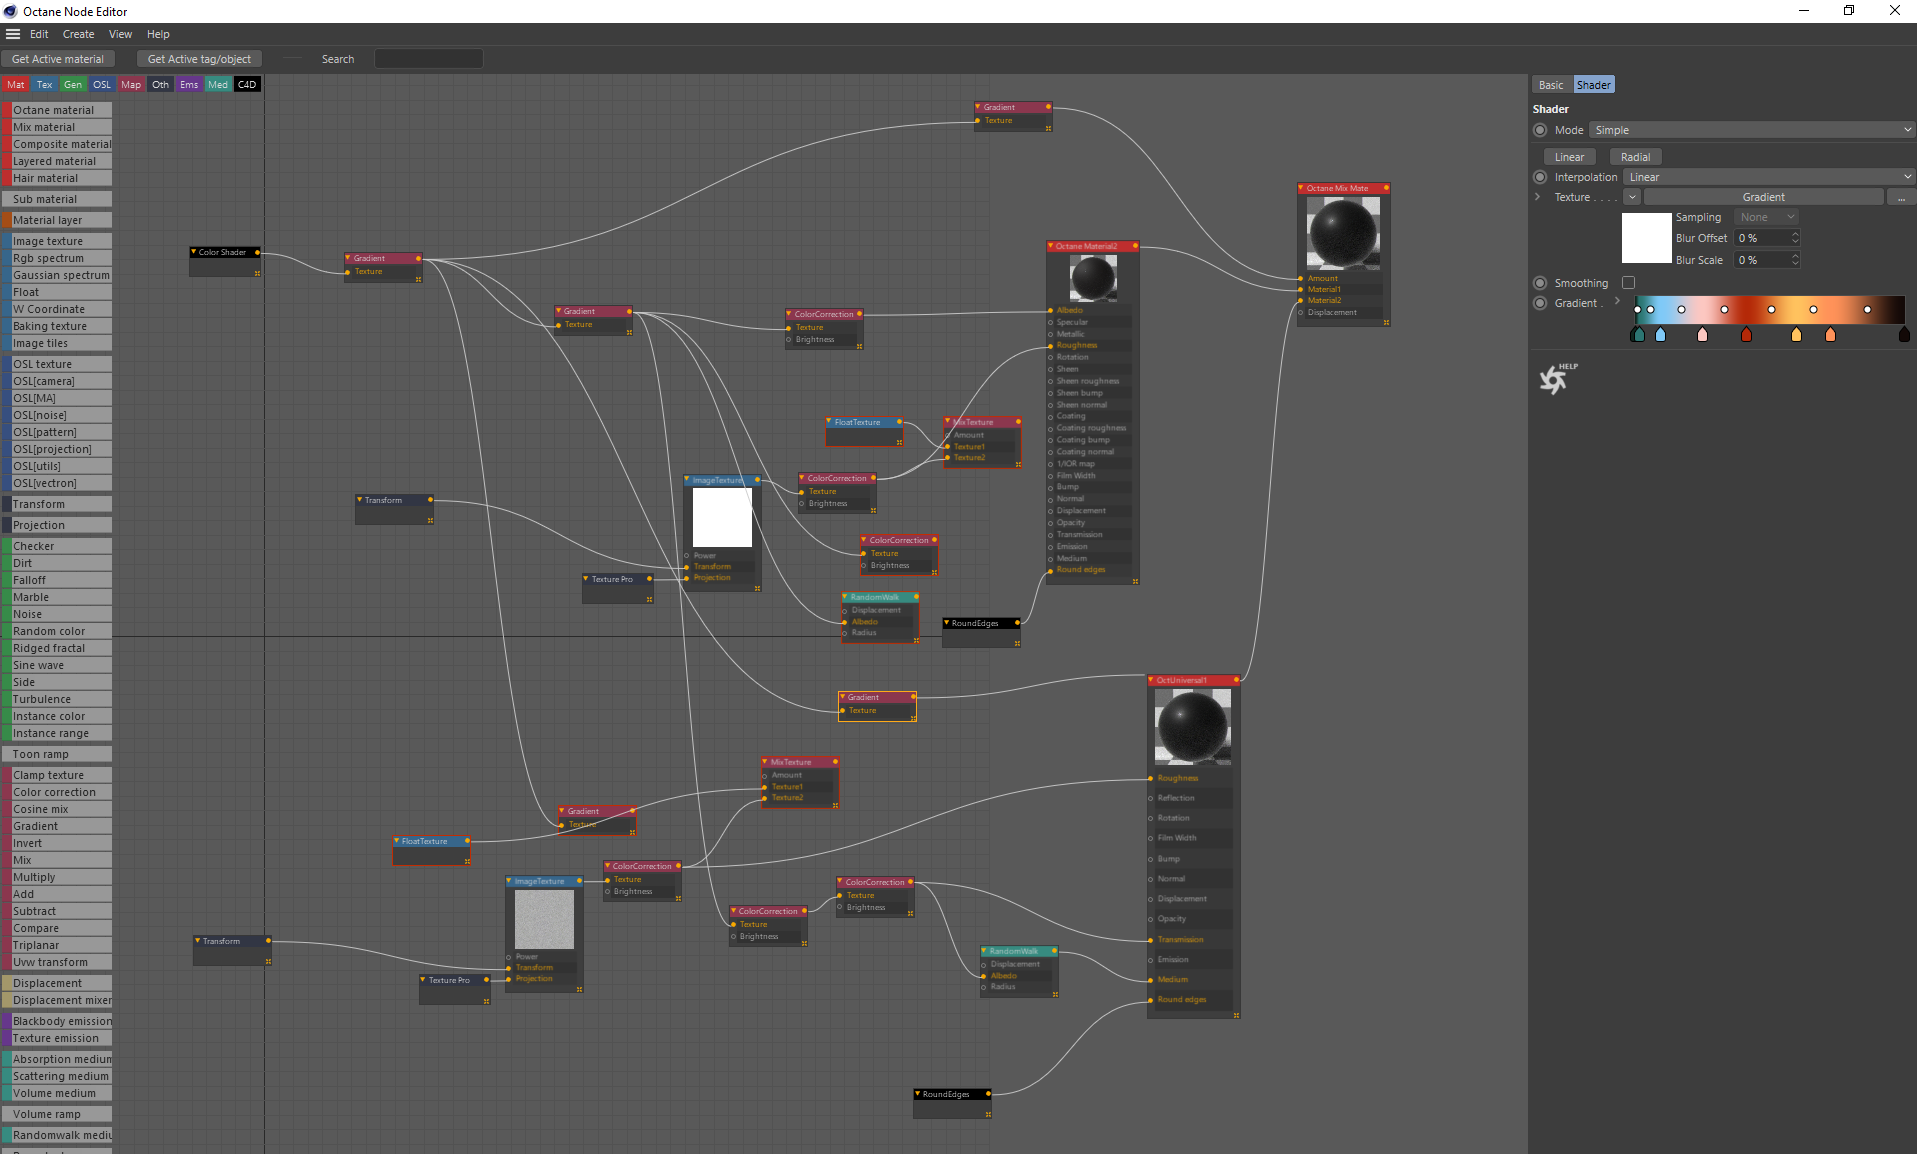
Task: Toggle the animation dot beside Gradient
Action: pyautogui.click(x=1540, y=303)
